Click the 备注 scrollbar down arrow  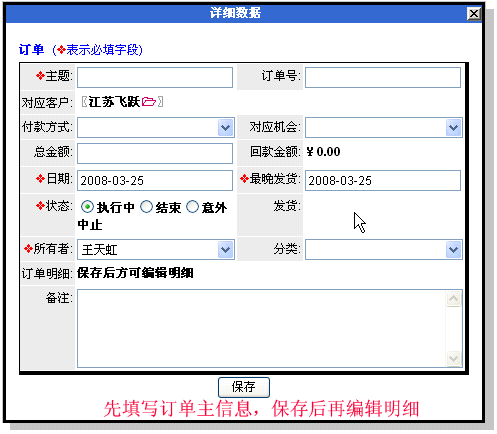[x=453, y=359]
